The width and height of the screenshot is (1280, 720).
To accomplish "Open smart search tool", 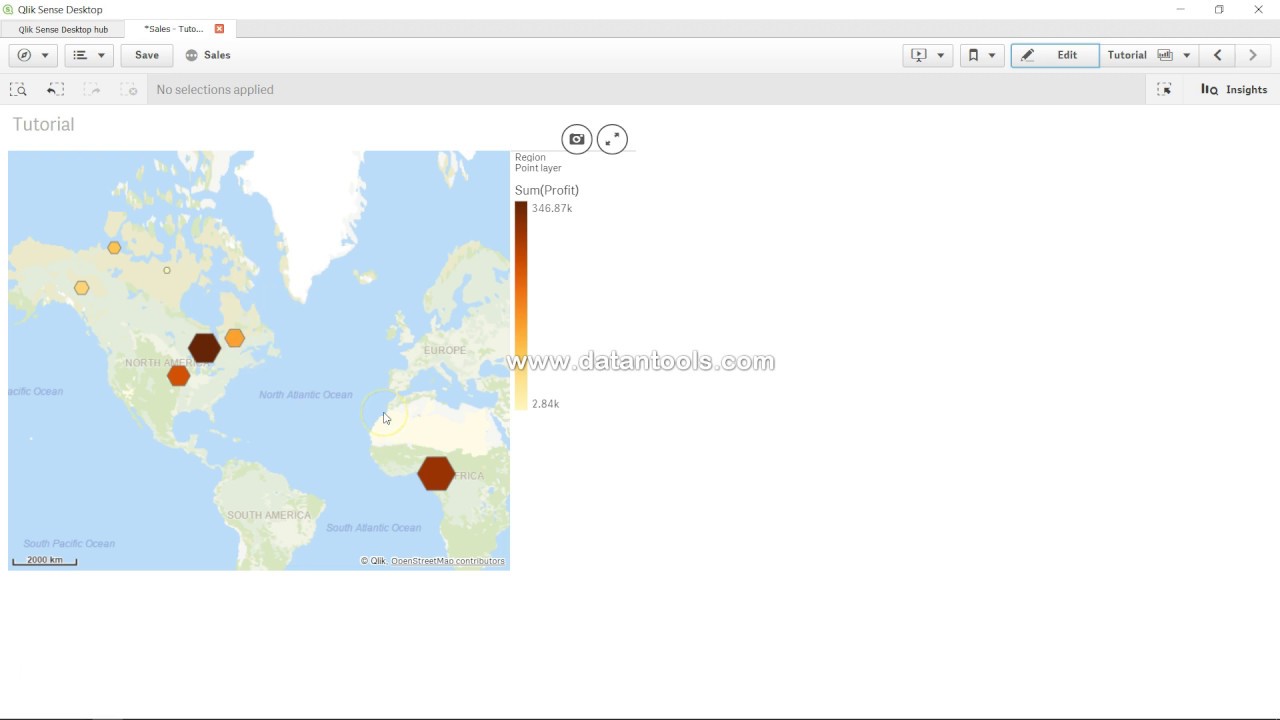I will coord(18,89).
